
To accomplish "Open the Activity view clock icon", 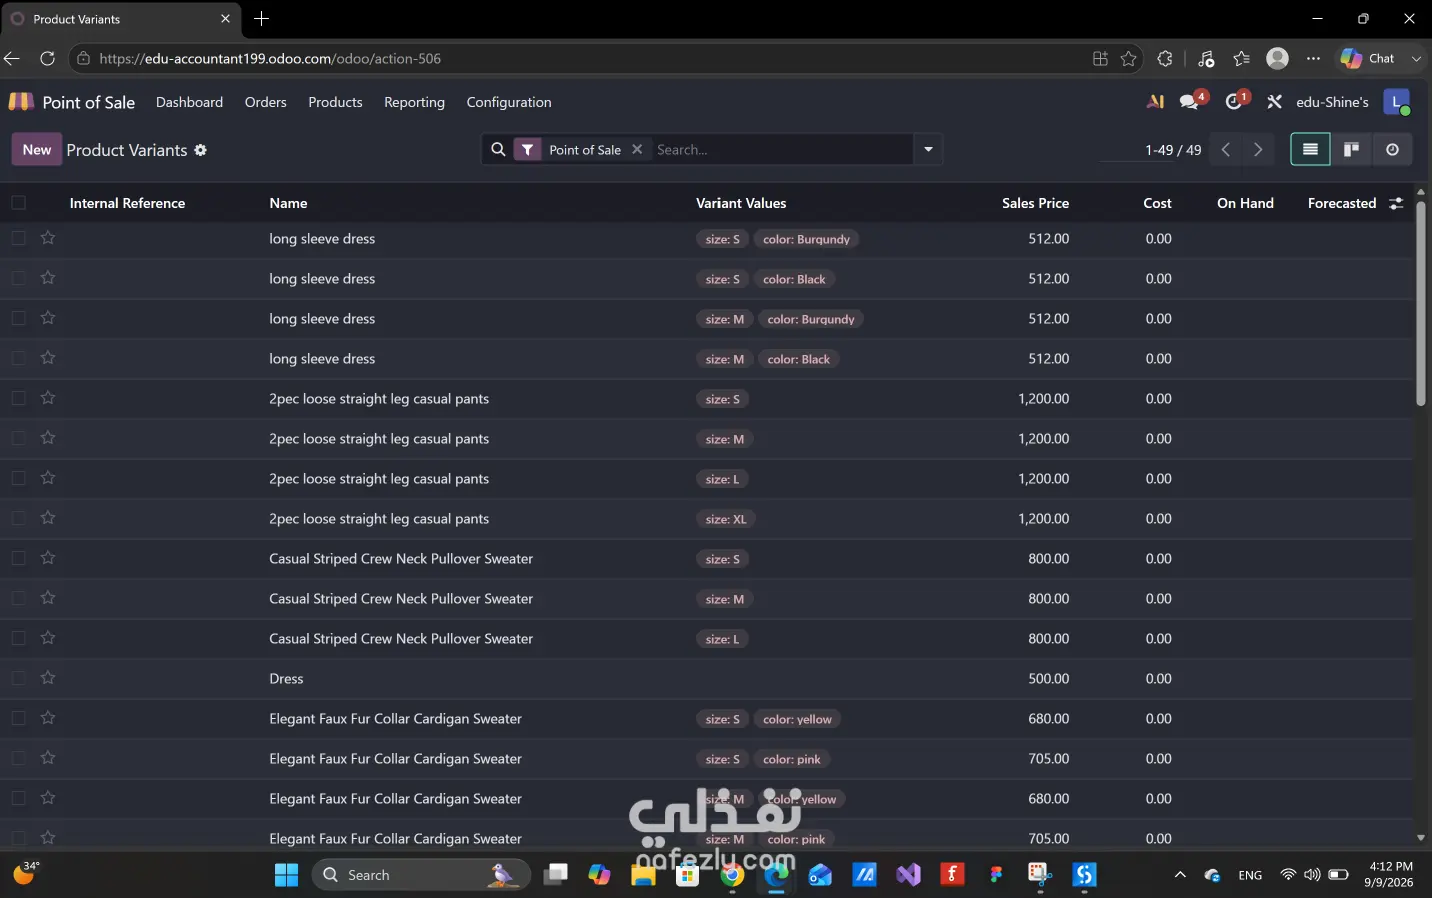I will [x=1392, y=150].
